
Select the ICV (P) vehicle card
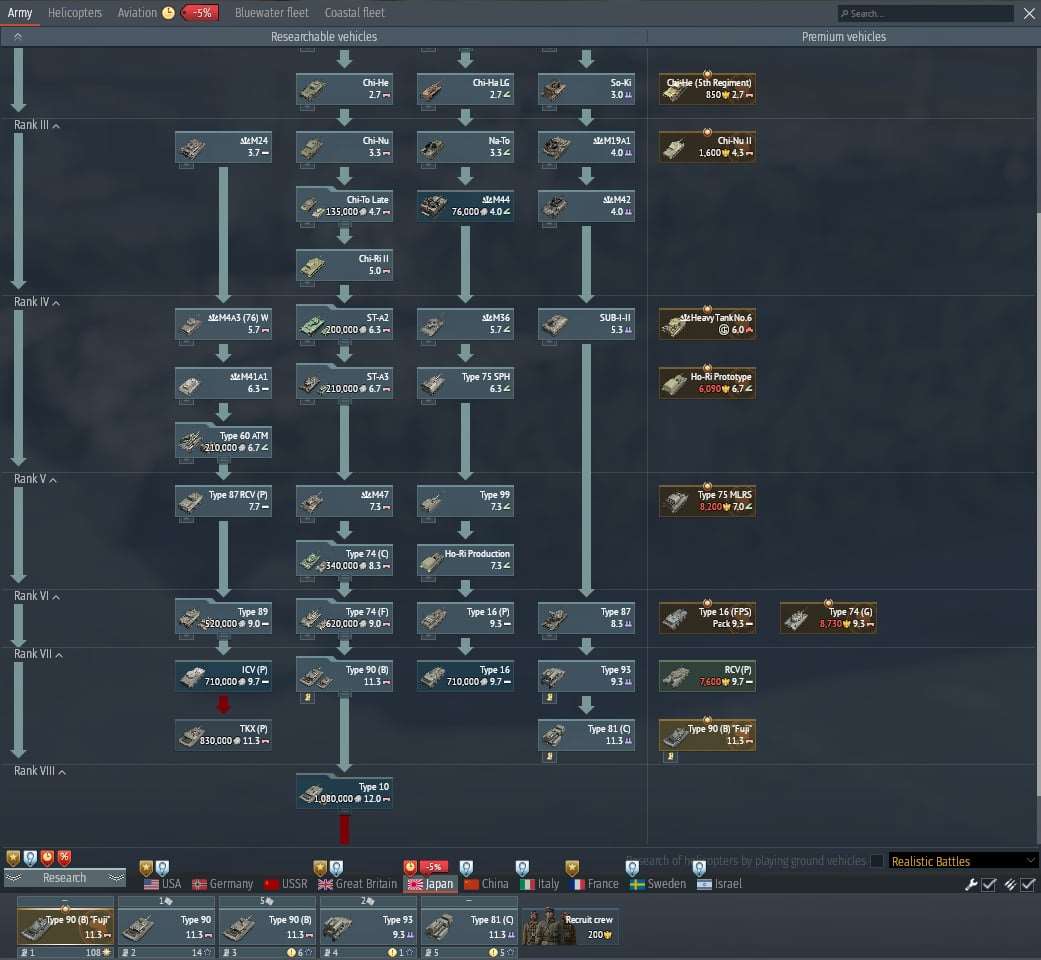click(224, 676)
